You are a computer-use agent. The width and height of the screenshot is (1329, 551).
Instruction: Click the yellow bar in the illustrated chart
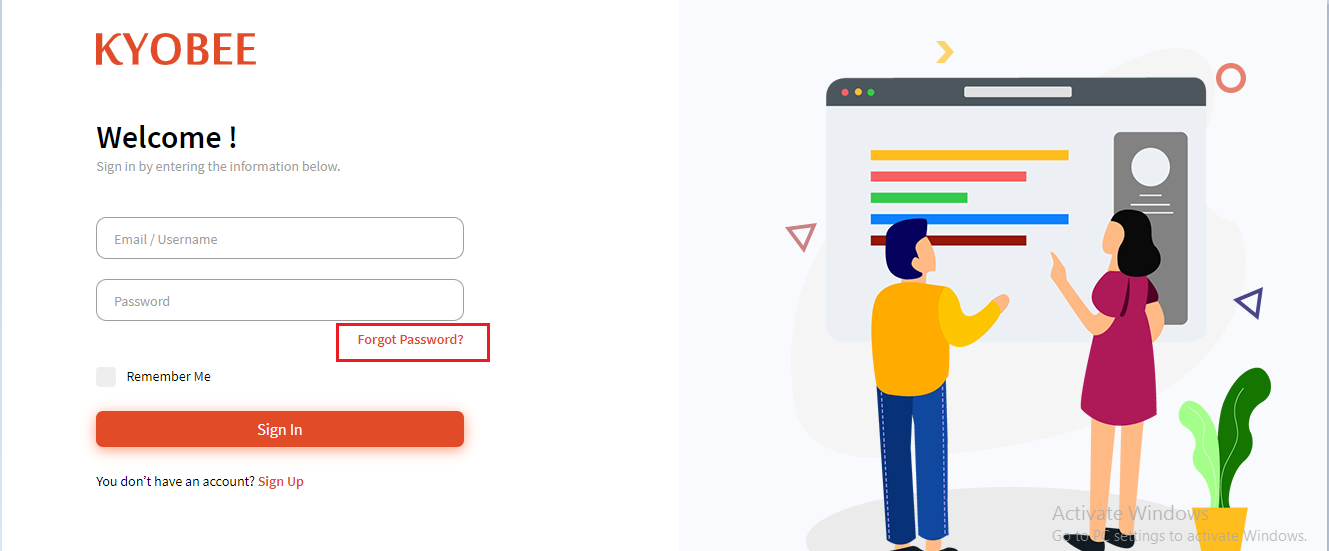click(x=969, y=155)
